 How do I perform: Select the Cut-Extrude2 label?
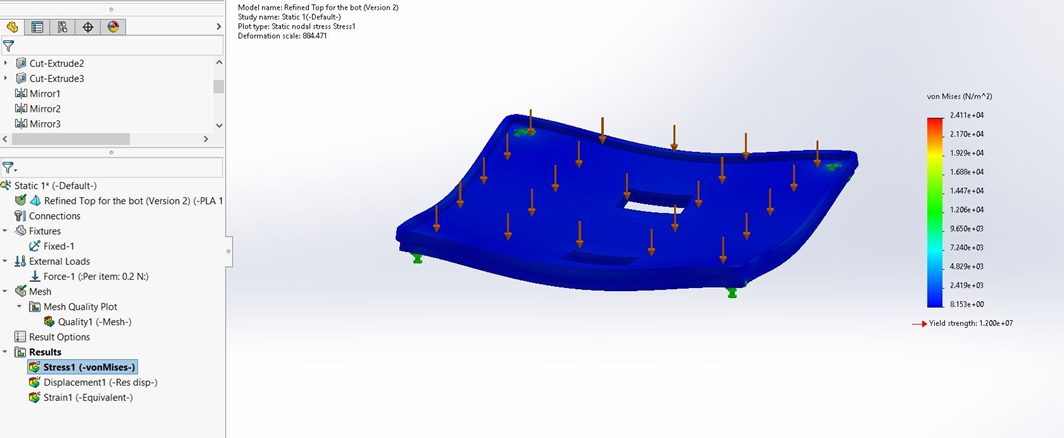(x=57, y=63)
